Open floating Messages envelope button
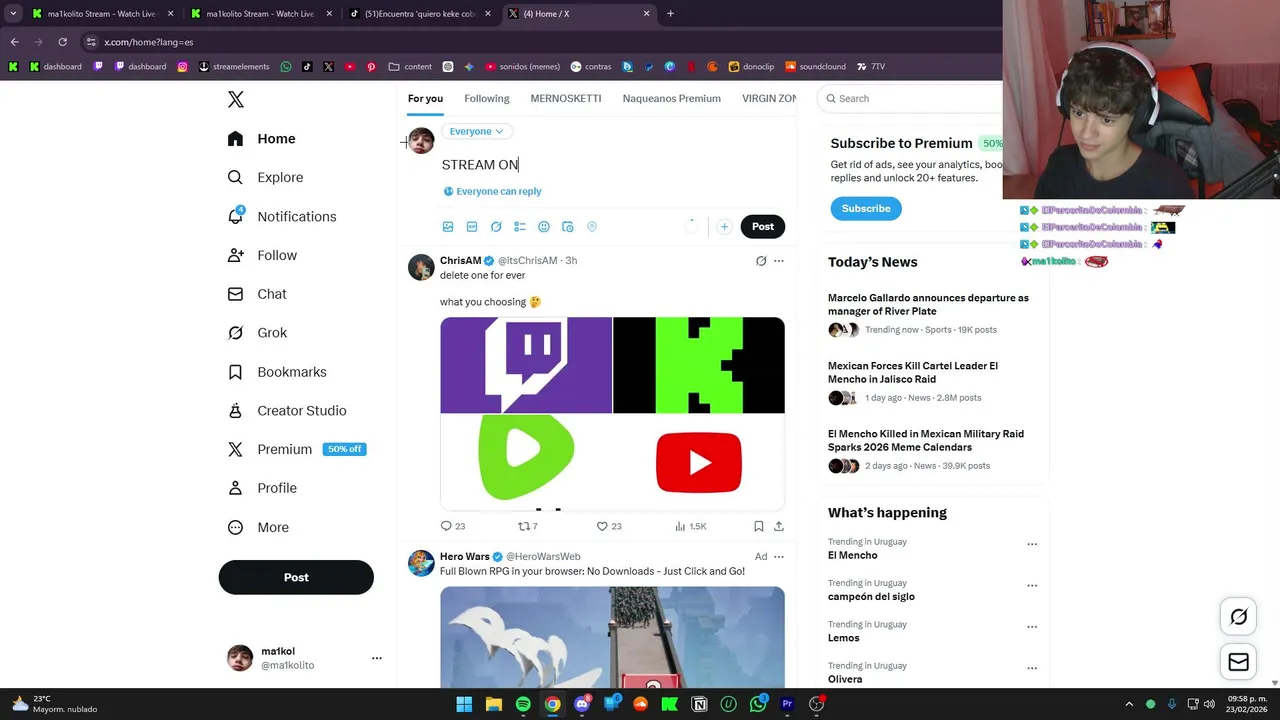The image size is (1280, 720). (1239, 662)
